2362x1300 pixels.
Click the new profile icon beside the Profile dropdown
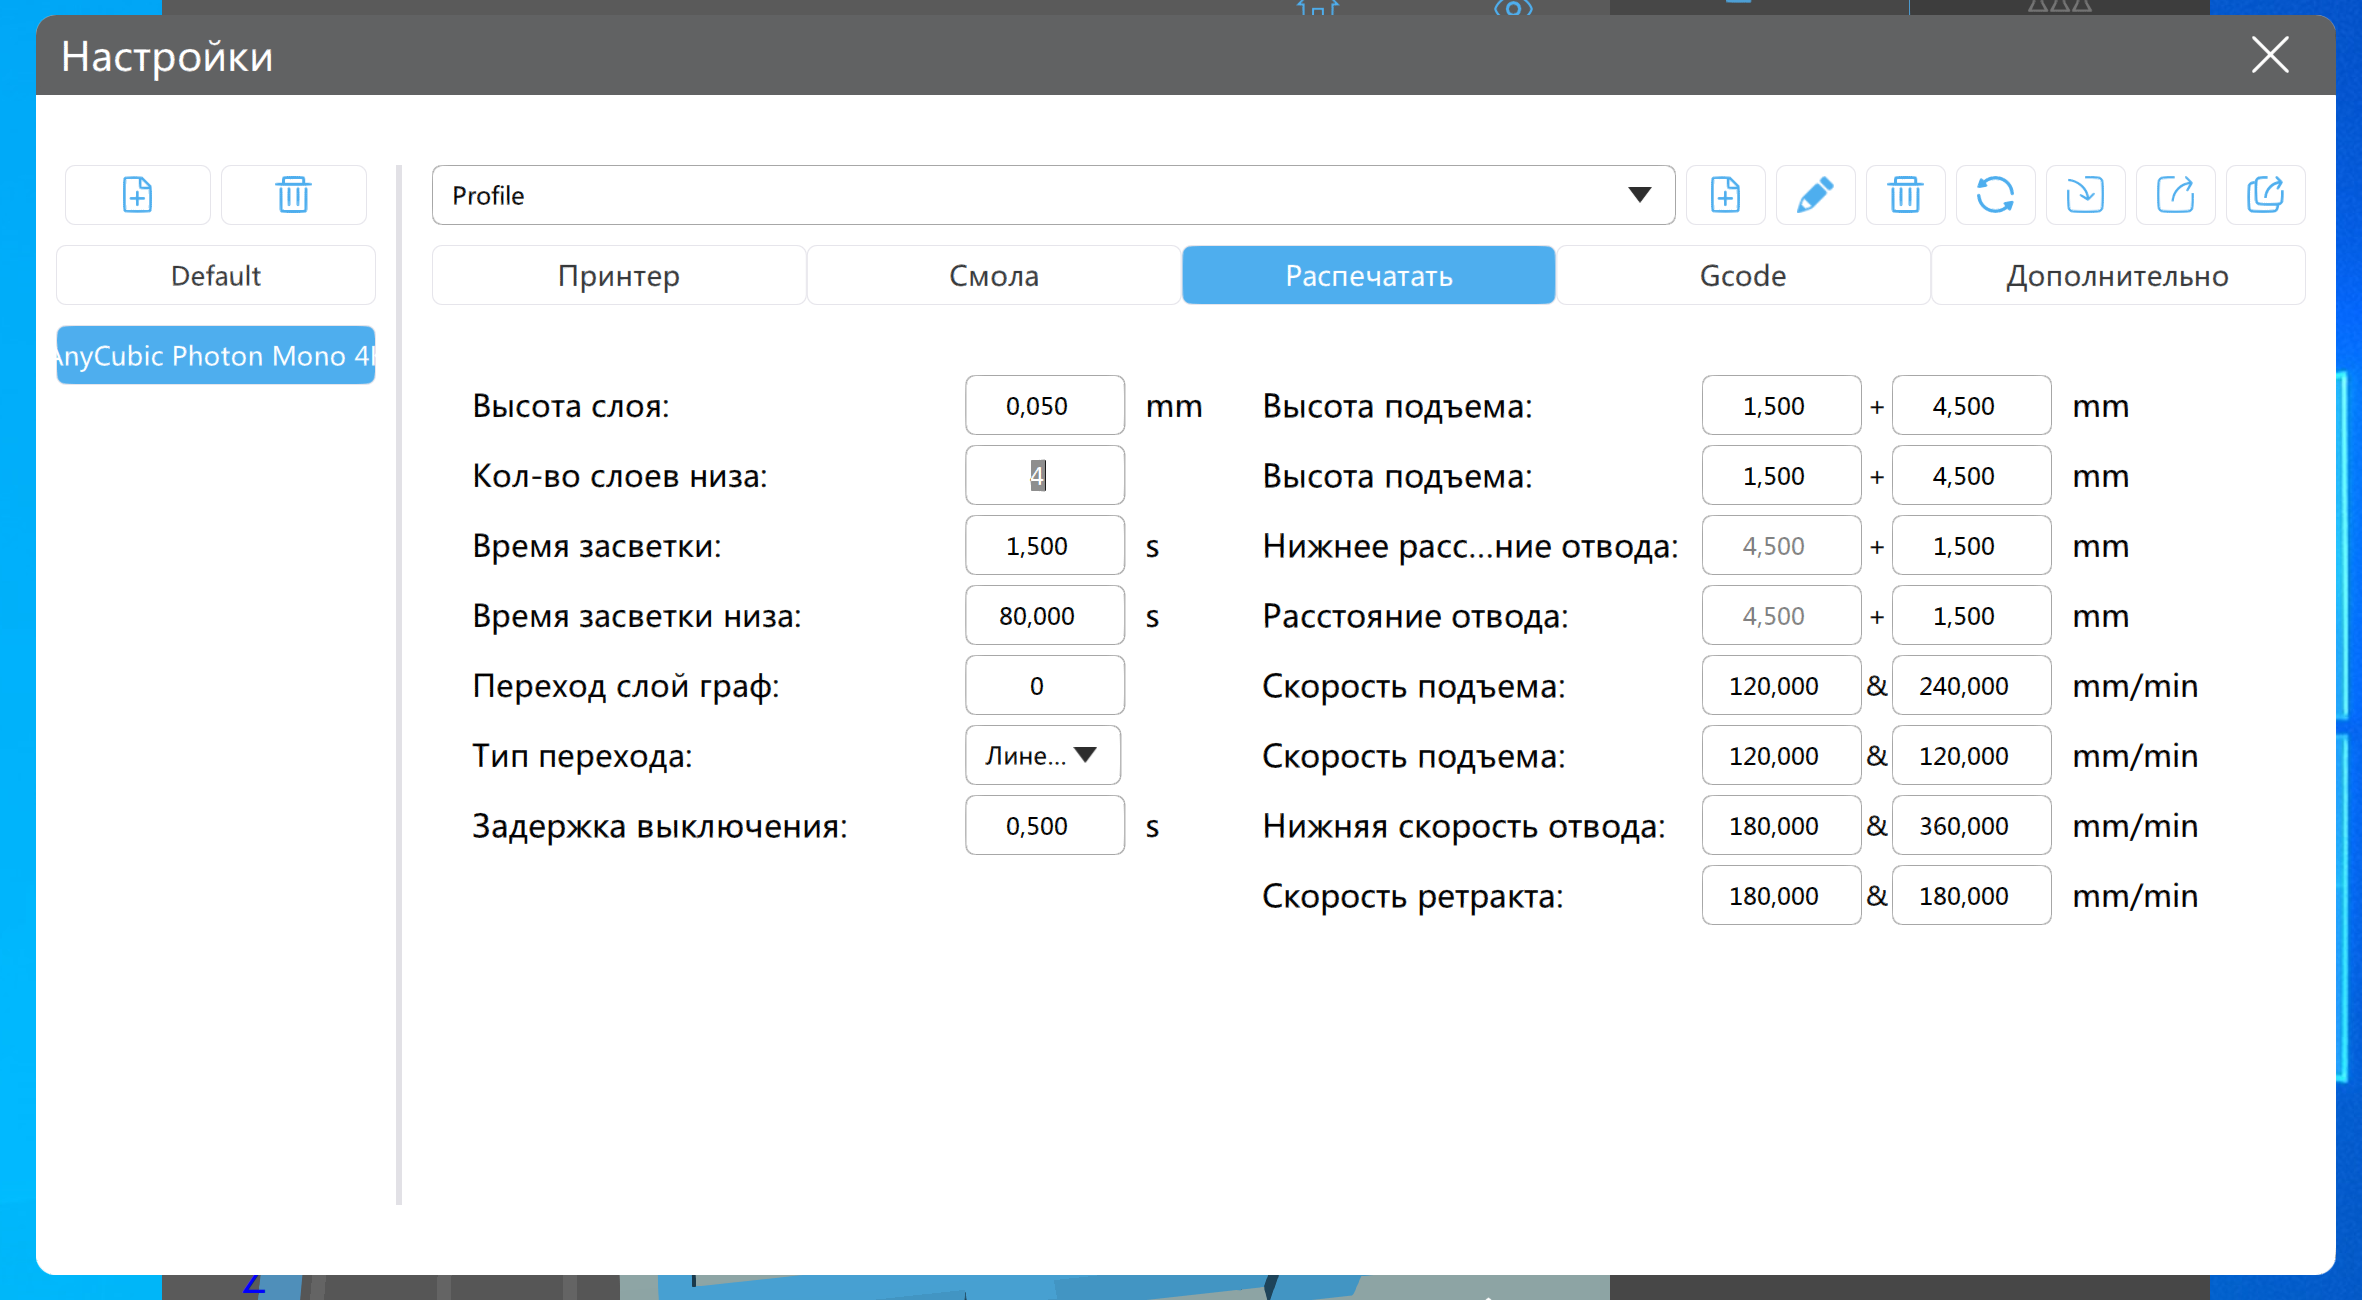[x=1725, y=195]
